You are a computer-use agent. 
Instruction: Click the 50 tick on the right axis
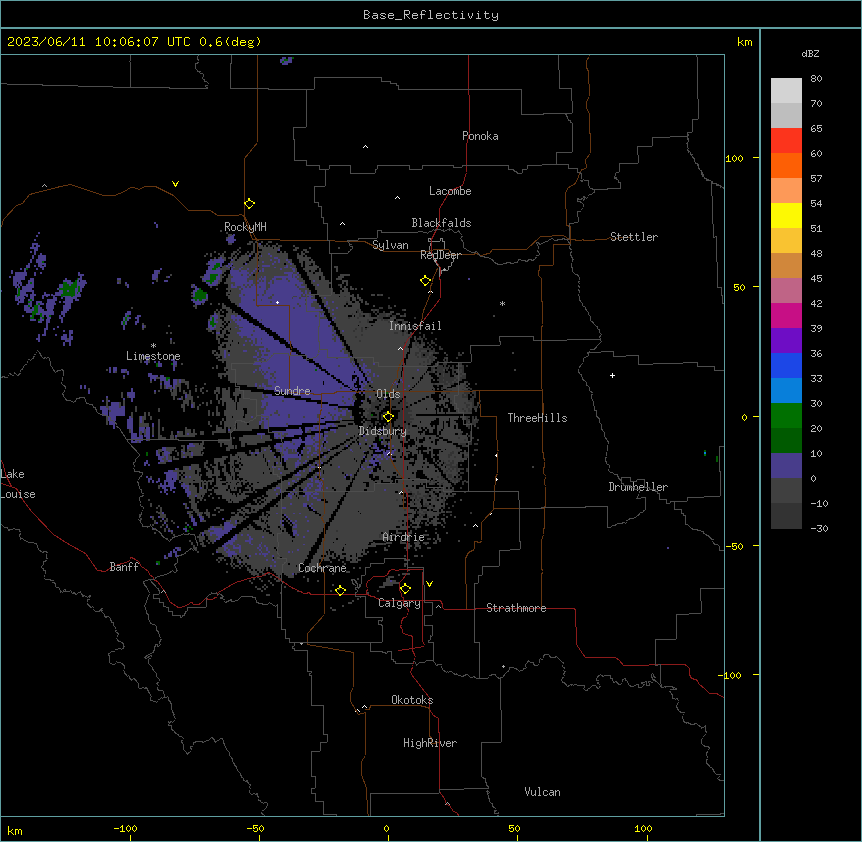[739, 287]
